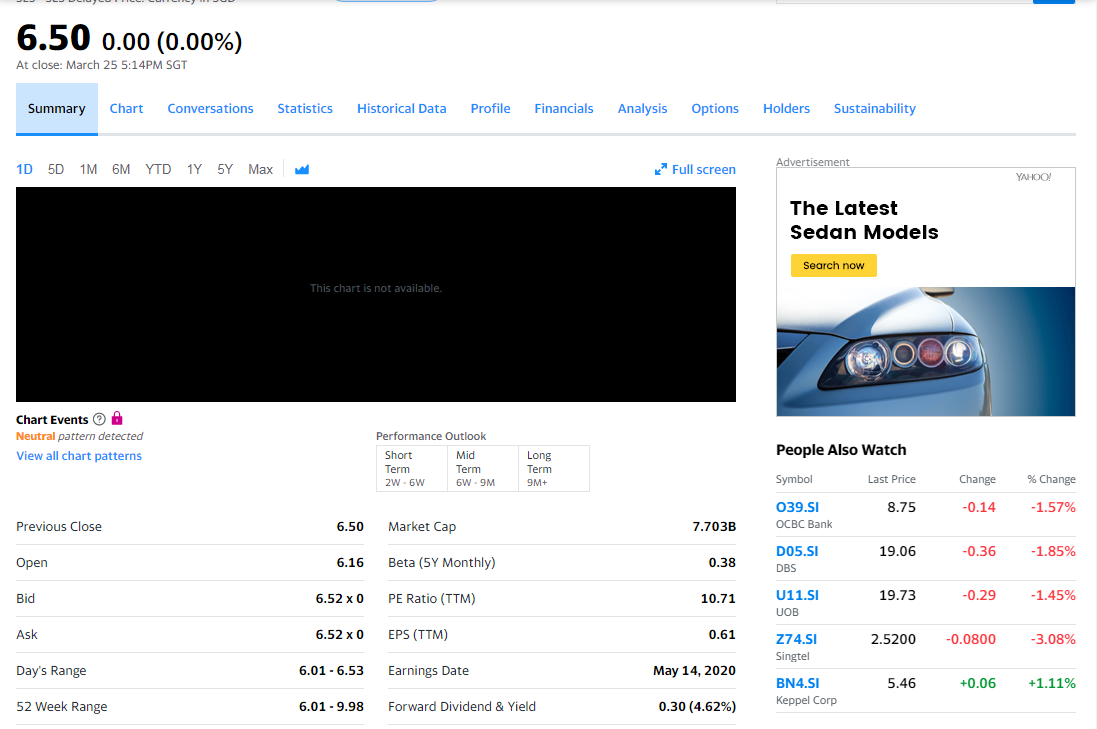Select the 5D chart range

[x=56, y=169]
